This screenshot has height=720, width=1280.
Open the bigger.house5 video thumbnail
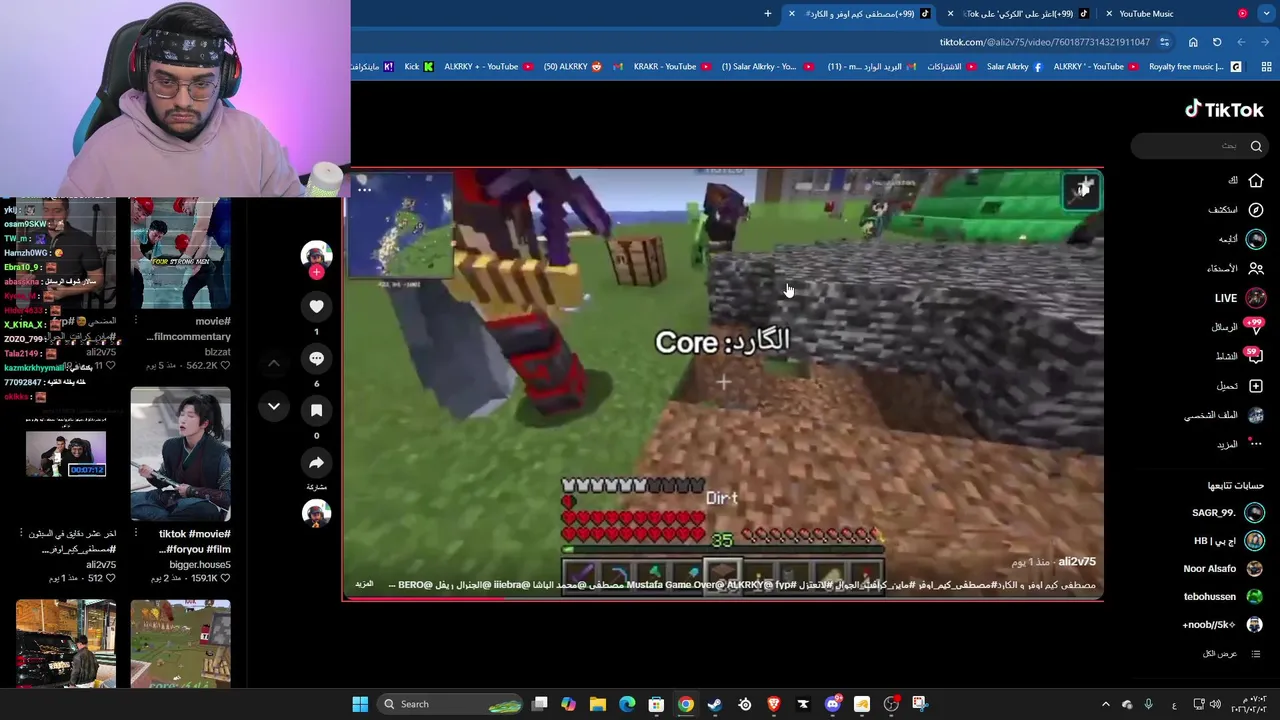click(x=180, y=455)
